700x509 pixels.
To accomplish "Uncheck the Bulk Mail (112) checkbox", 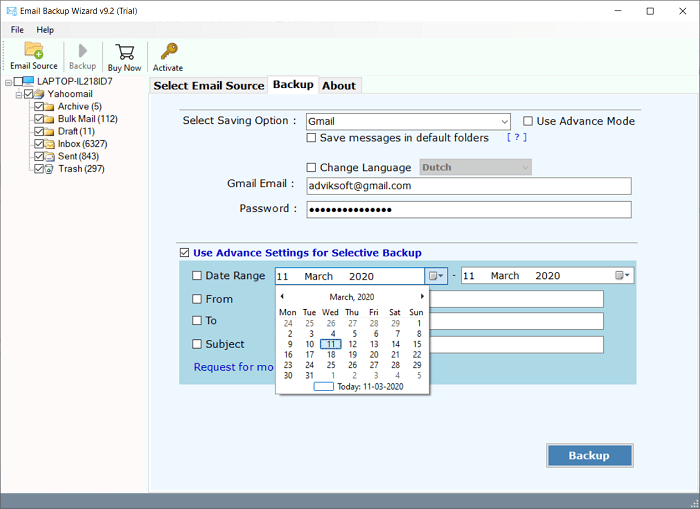I will click(39, 119).
